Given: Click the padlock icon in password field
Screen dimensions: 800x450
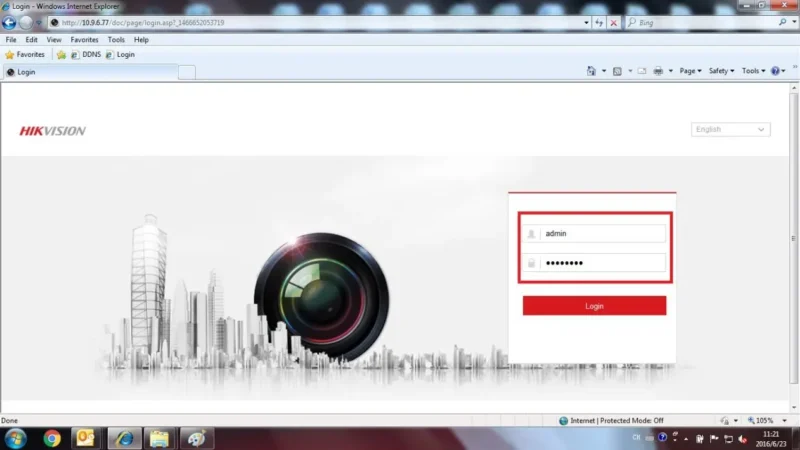Looking at the screenshot, I should click(531, 263).
